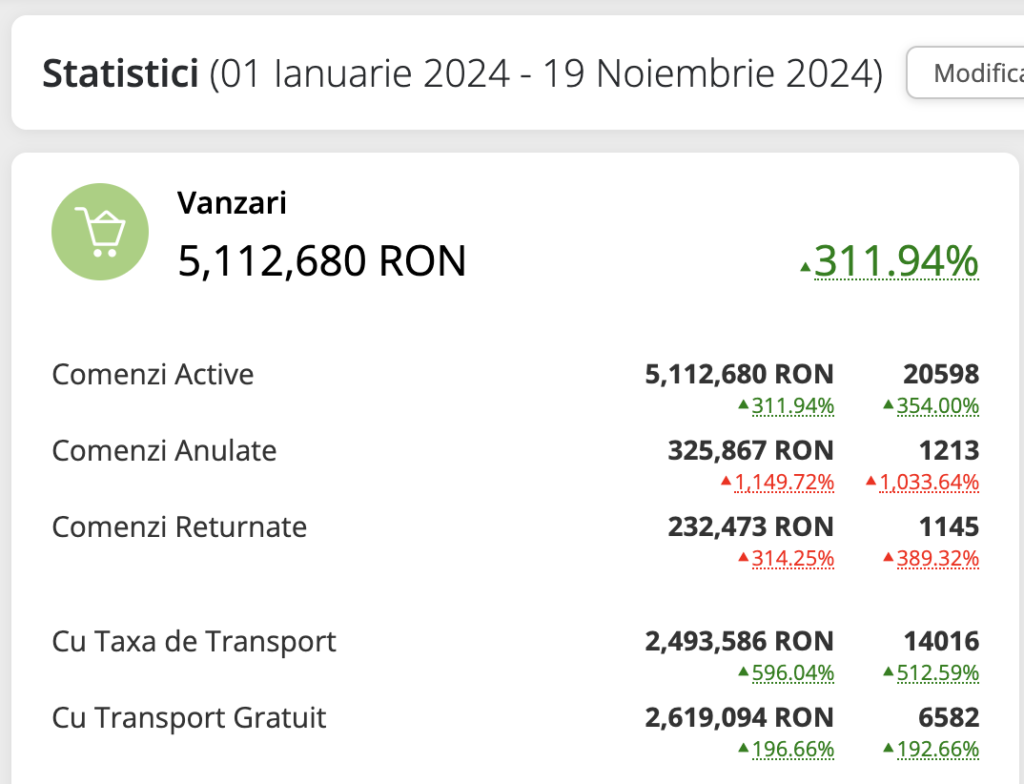Click the 196.66% Cu Transport Gratuit link
The height and width of the screenshot is (784, 1024).
pos(792,749)
